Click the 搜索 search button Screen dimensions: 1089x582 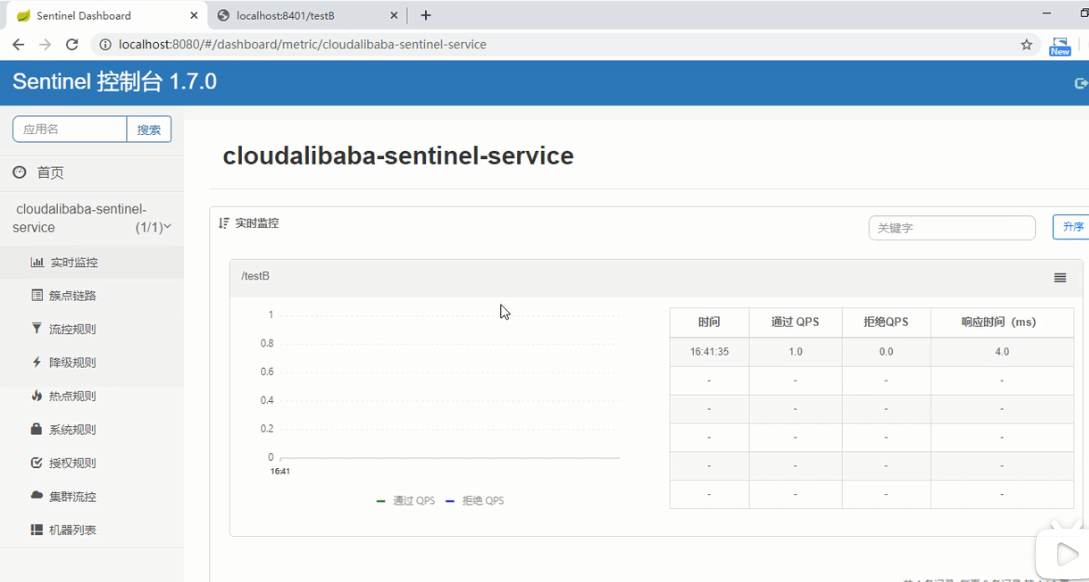coord(149,129)
